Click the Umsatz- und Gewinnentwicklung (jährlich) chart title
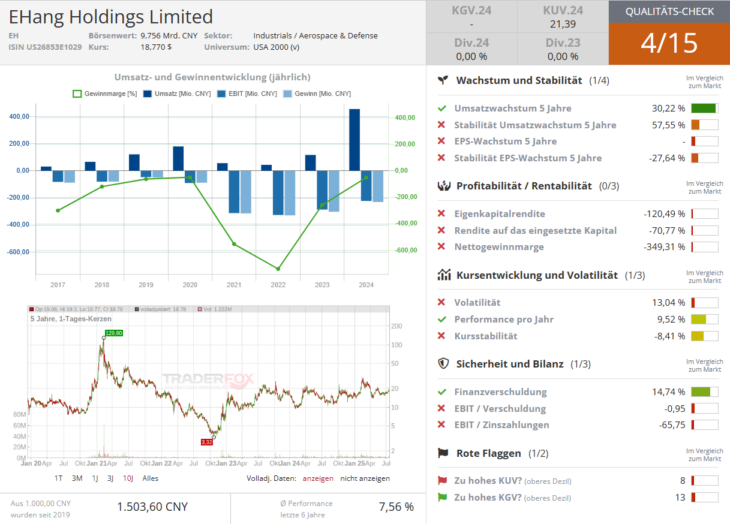Viewport: 730px width, 524px height. (212, 77)
